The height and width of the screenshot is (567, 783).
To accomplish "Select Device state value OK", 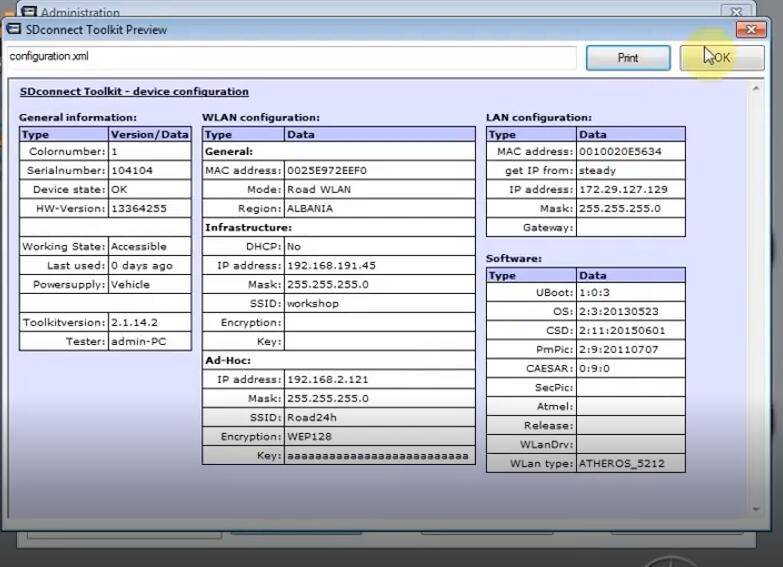I will [x=119, y=189].
